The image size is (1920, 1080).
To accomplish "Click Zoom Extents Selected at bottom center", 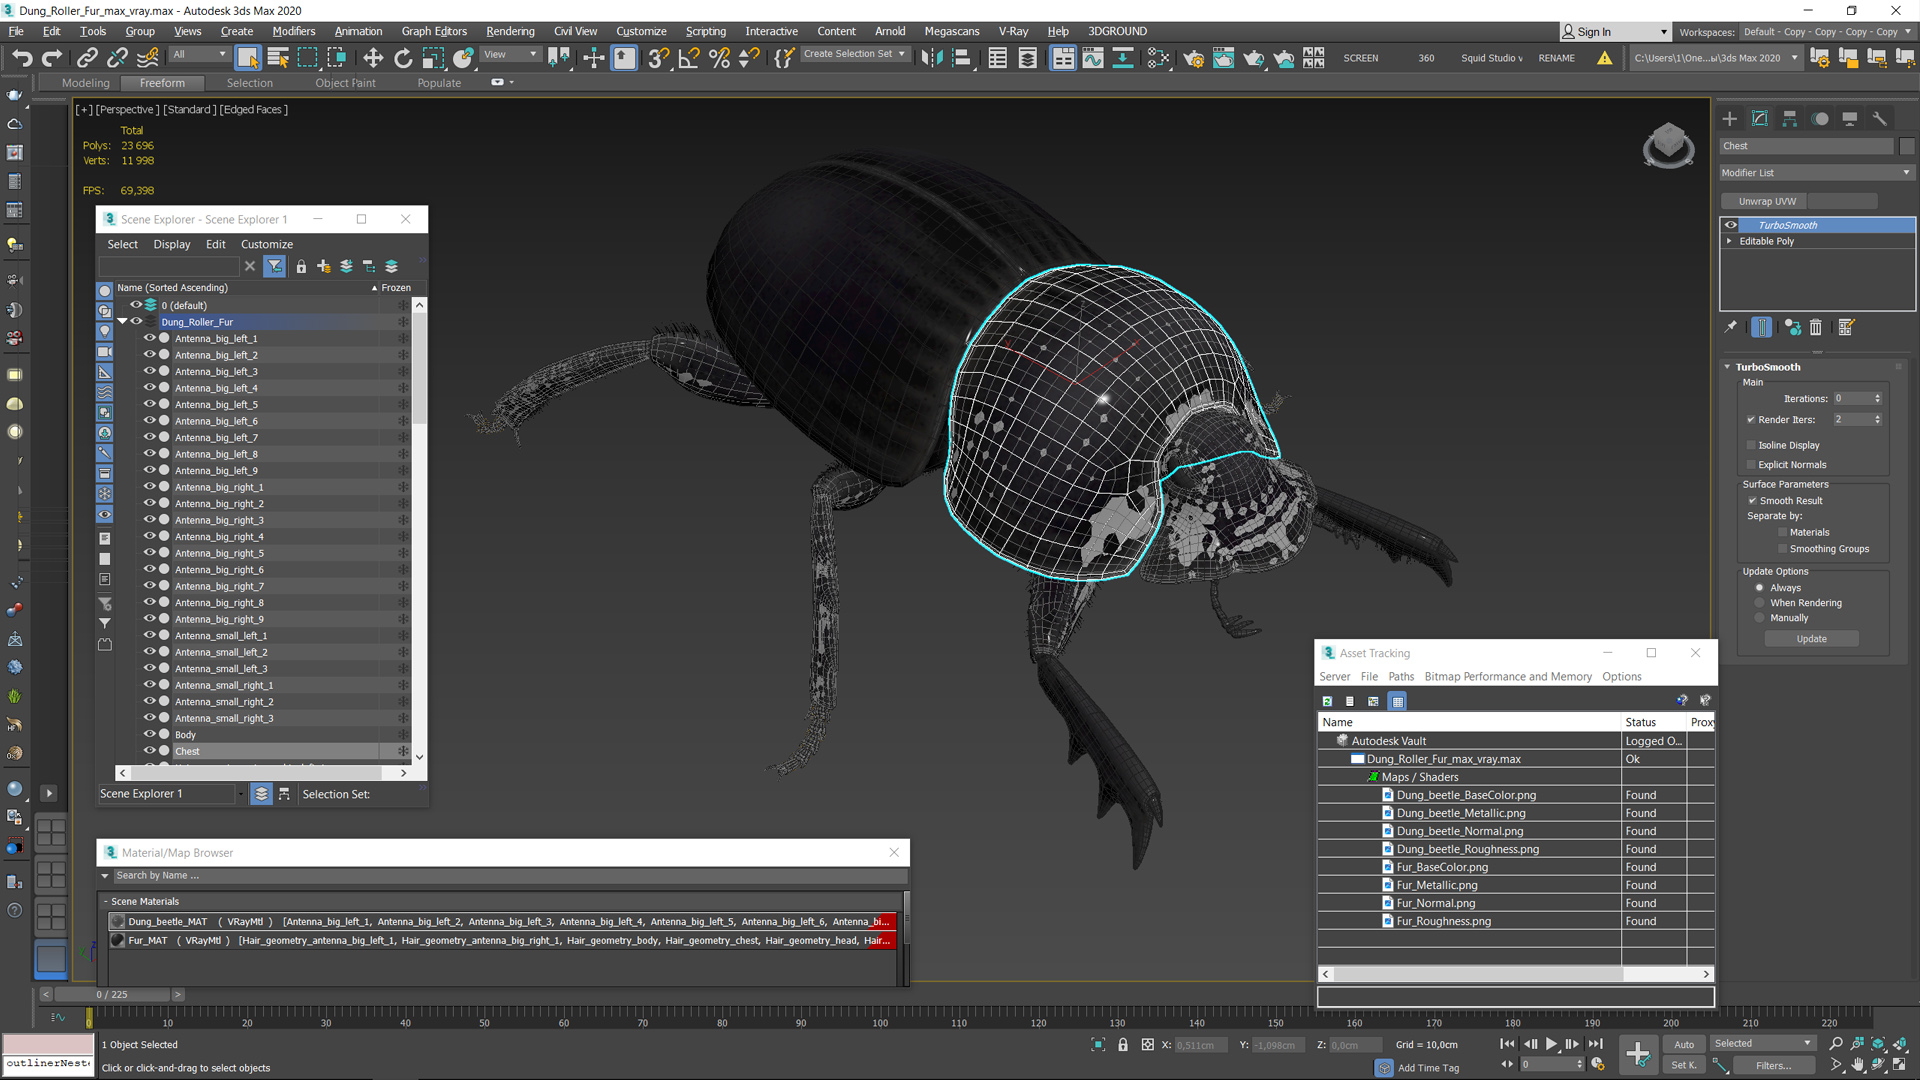I will pos(1098,1045).
